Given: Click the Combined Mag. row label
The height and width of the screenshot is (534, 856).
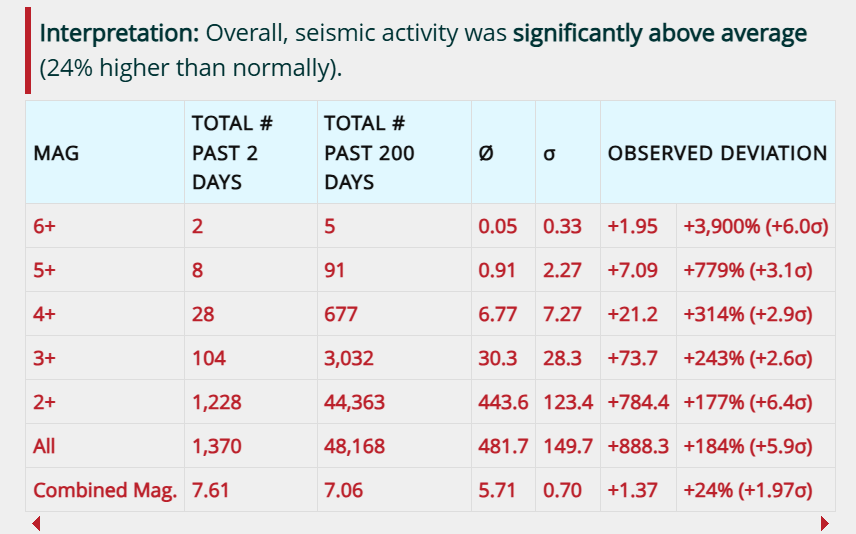Looking at the screenshot, I should coord(105,490).
